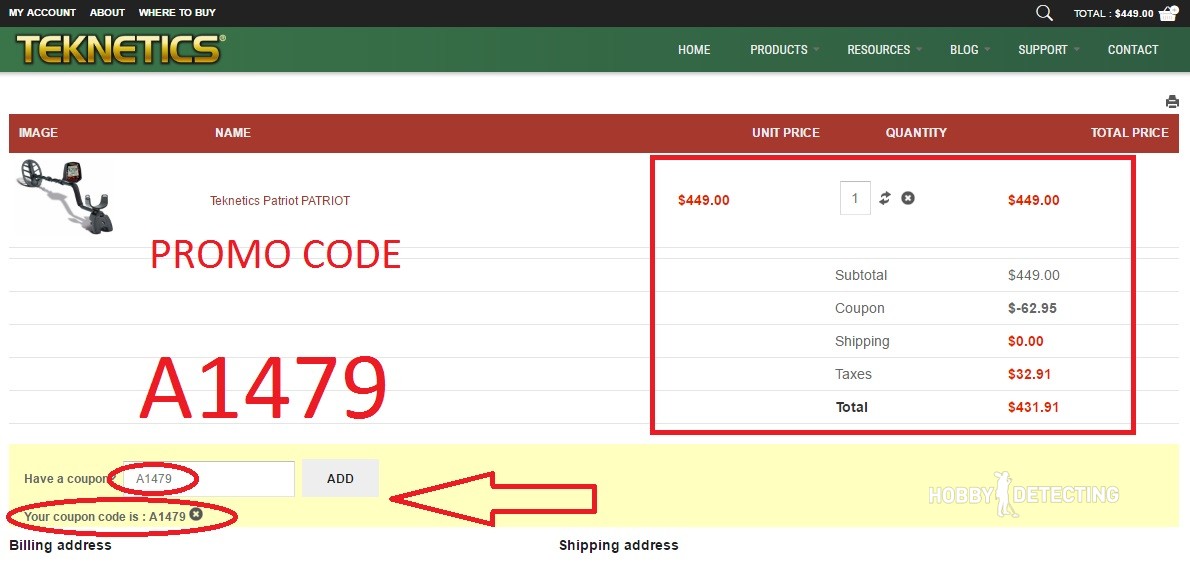Click the Shipping address heading

tap(619, 545)
